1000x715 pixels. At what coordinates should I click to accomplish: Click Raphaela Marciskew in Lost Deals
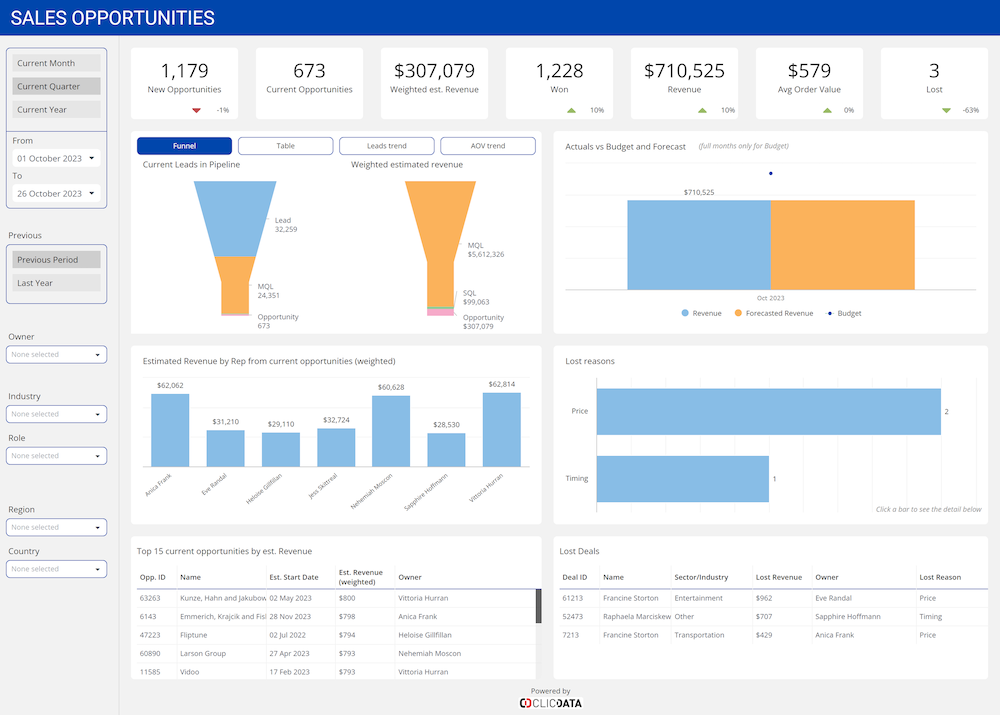coord(637,617)
